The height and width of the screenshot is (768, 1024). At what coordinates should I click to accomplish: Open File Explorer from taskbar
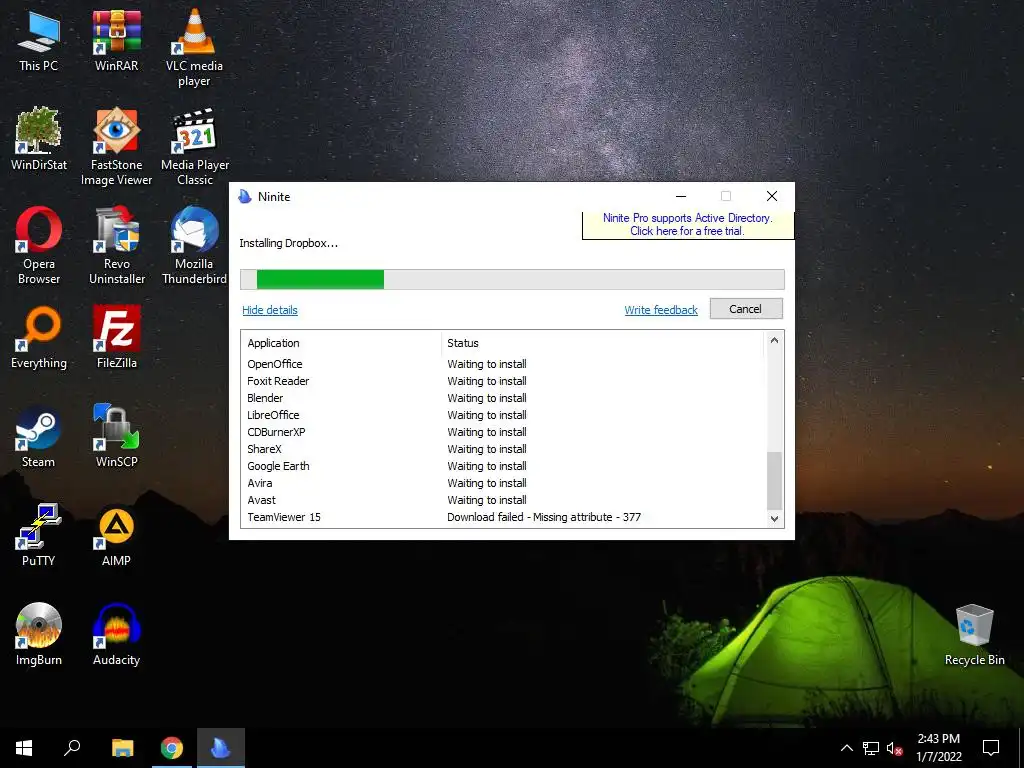click(x=122, y=748)
